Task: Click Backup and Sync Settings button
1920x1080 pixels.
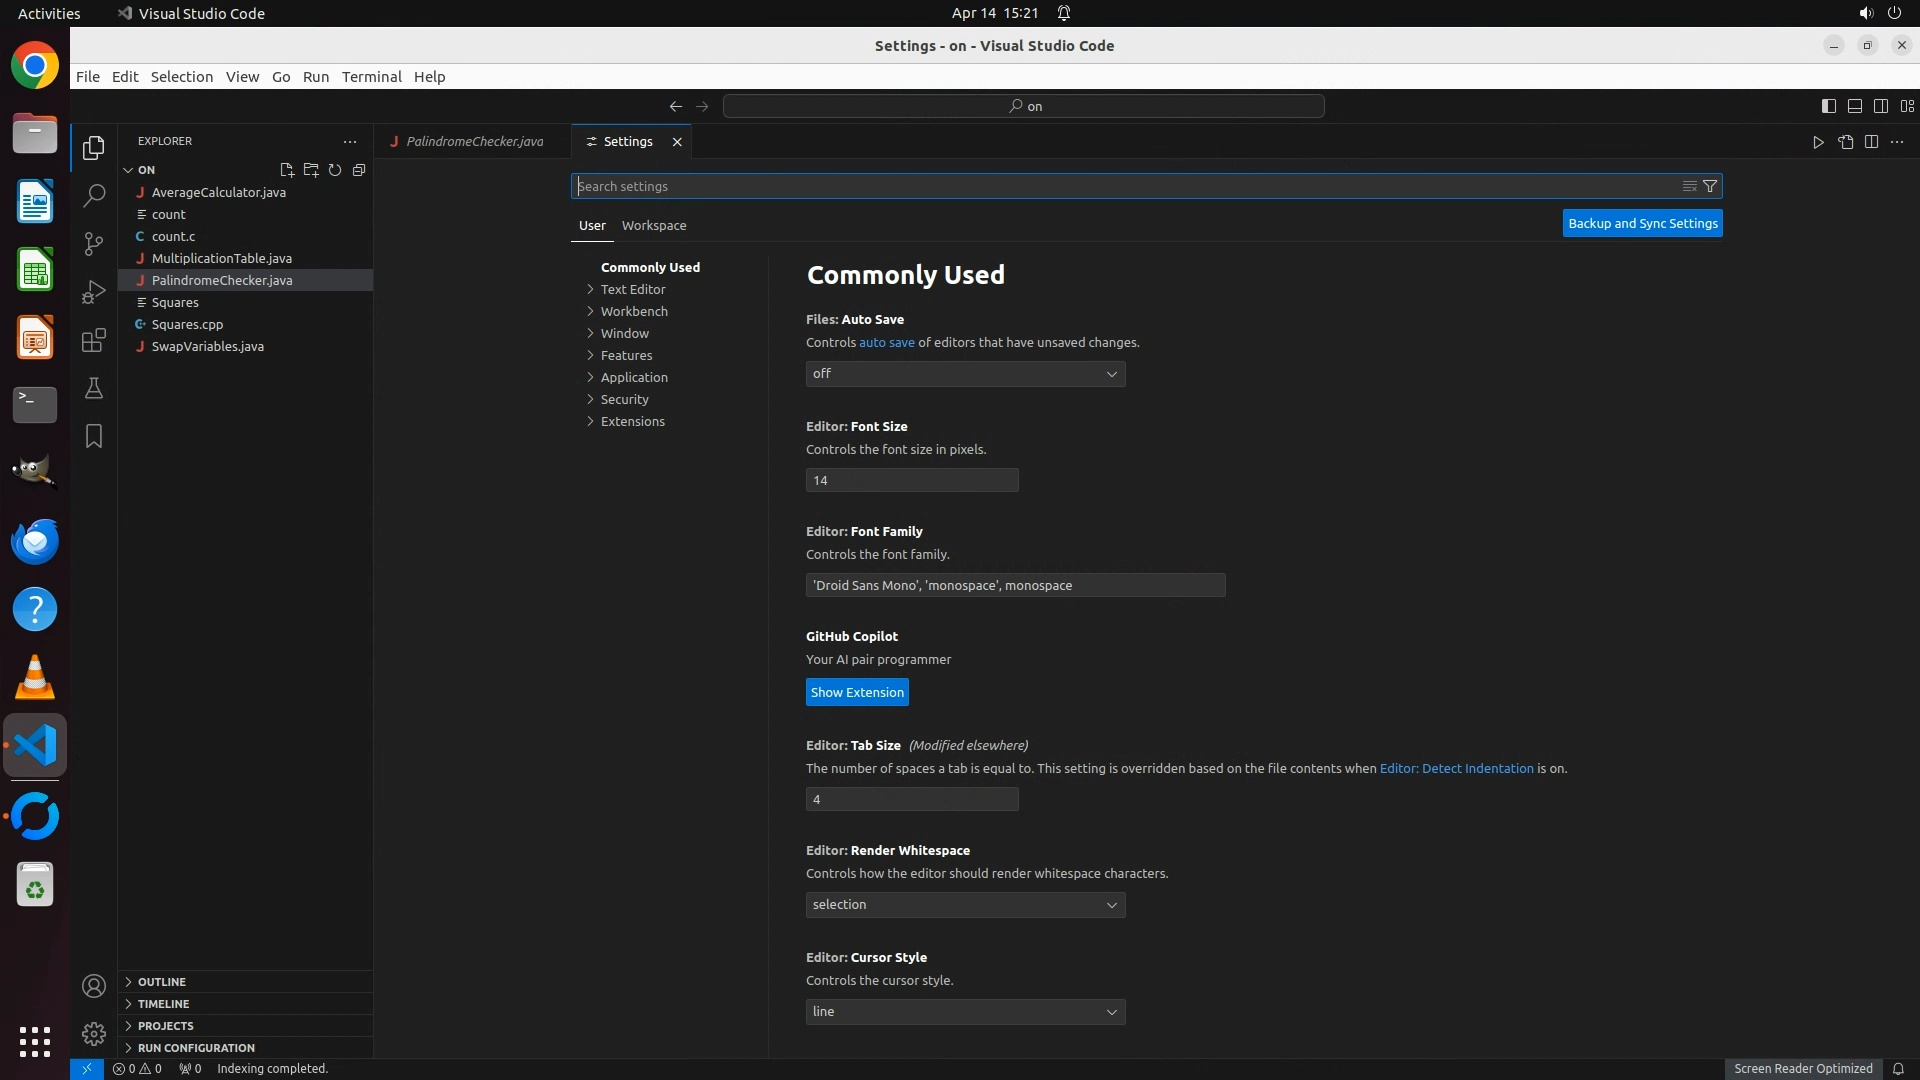Action: [1642, 224]
